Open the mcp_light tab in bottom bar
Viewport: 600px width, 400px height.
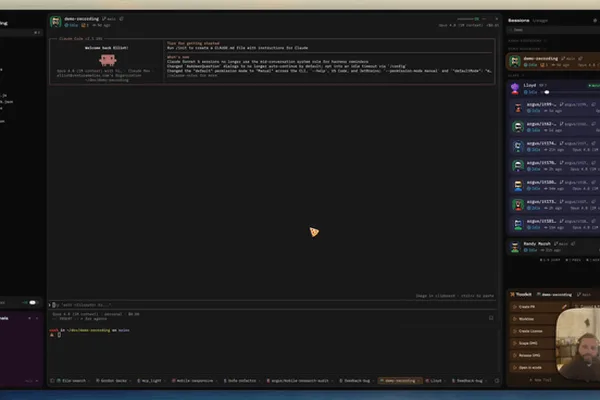[150, 381]
